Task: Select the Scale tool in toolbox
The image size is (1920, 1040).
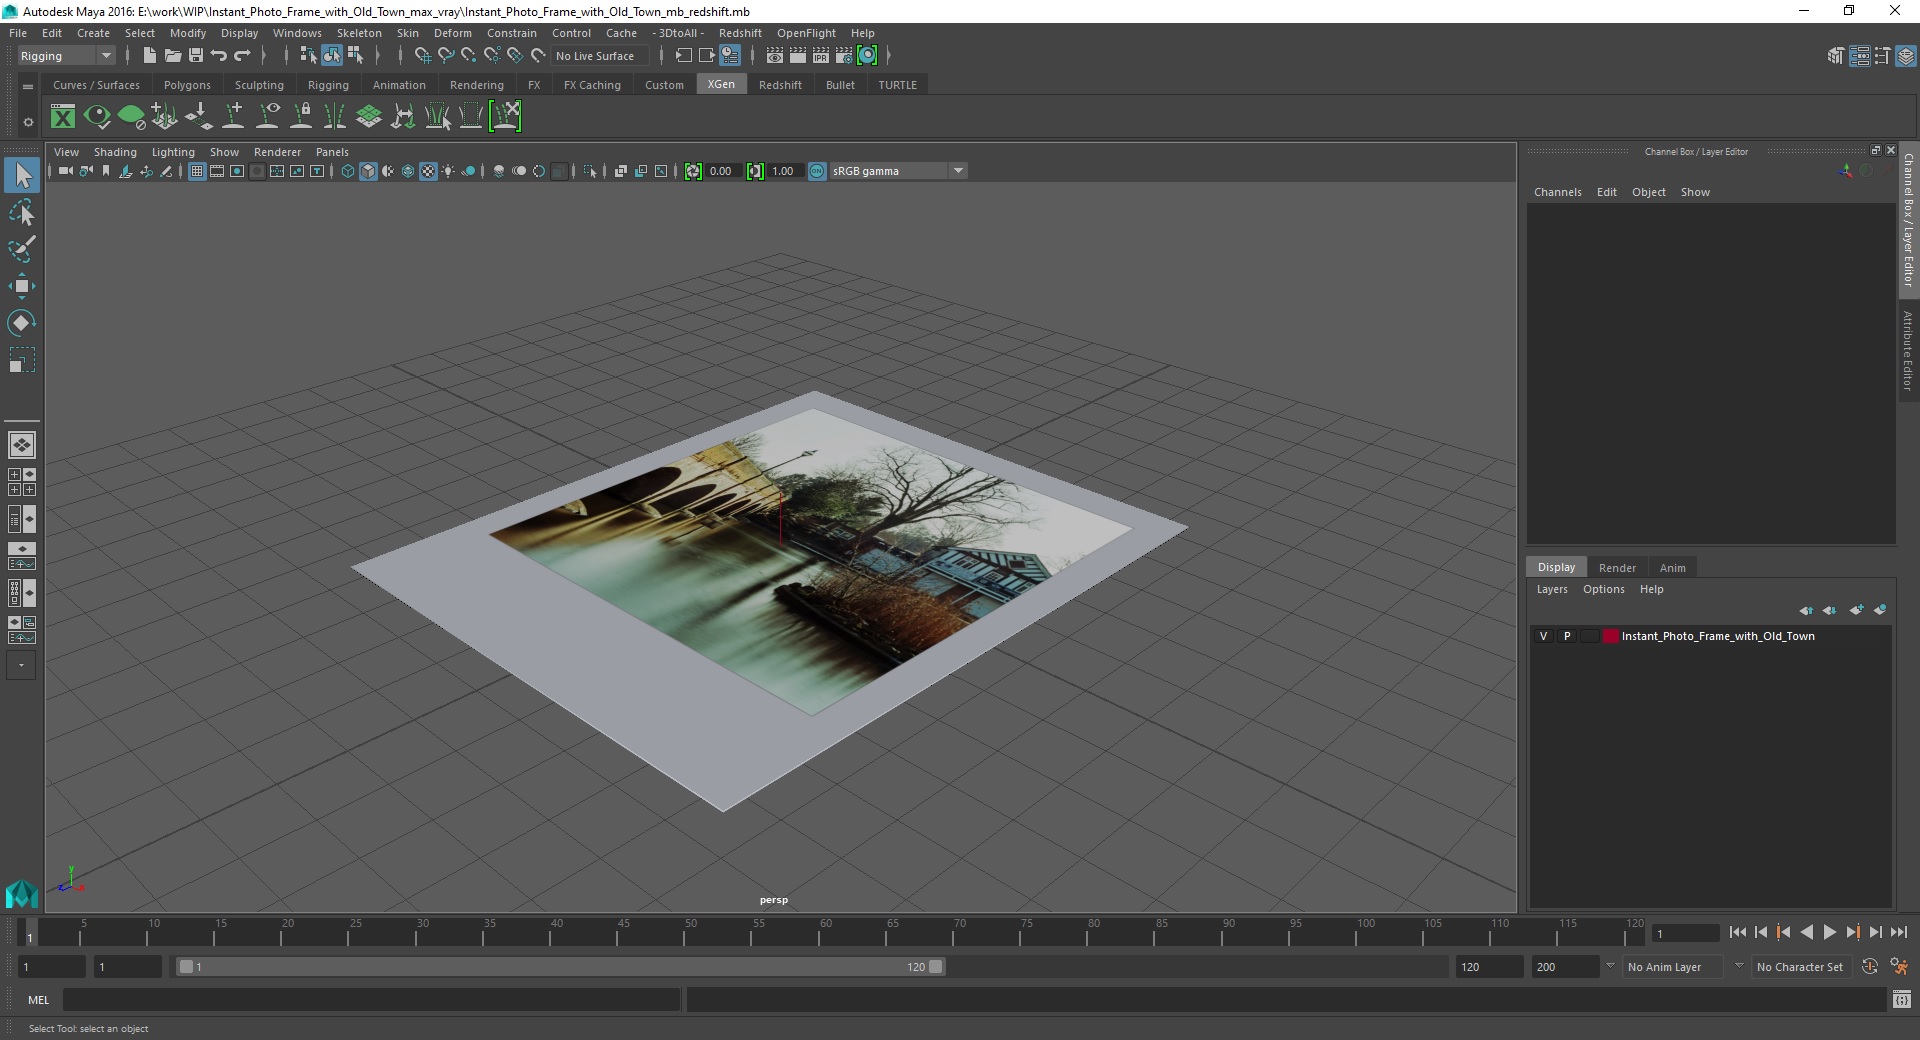Action: point(22,359)
